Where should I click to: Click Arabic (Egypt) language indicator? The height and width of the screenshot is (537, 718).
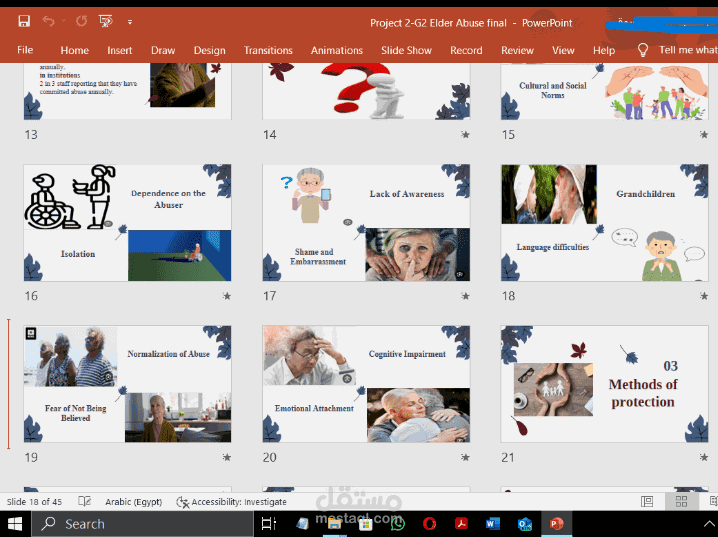pos(133,502)
